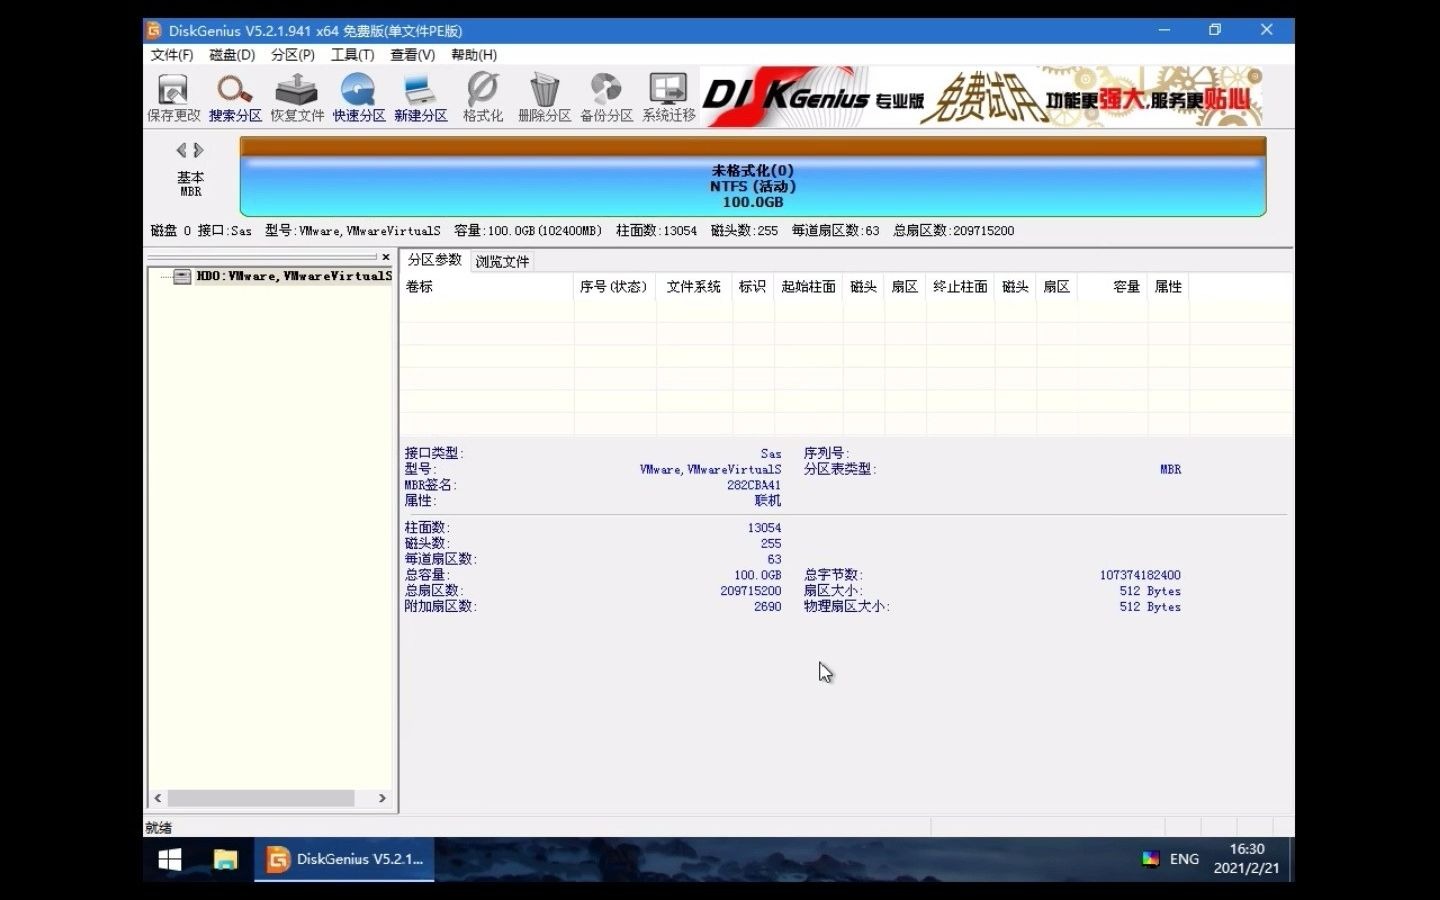Switch to Browse Files (浏览文件) tab
1440x900 pixels.
click(502, 261)
